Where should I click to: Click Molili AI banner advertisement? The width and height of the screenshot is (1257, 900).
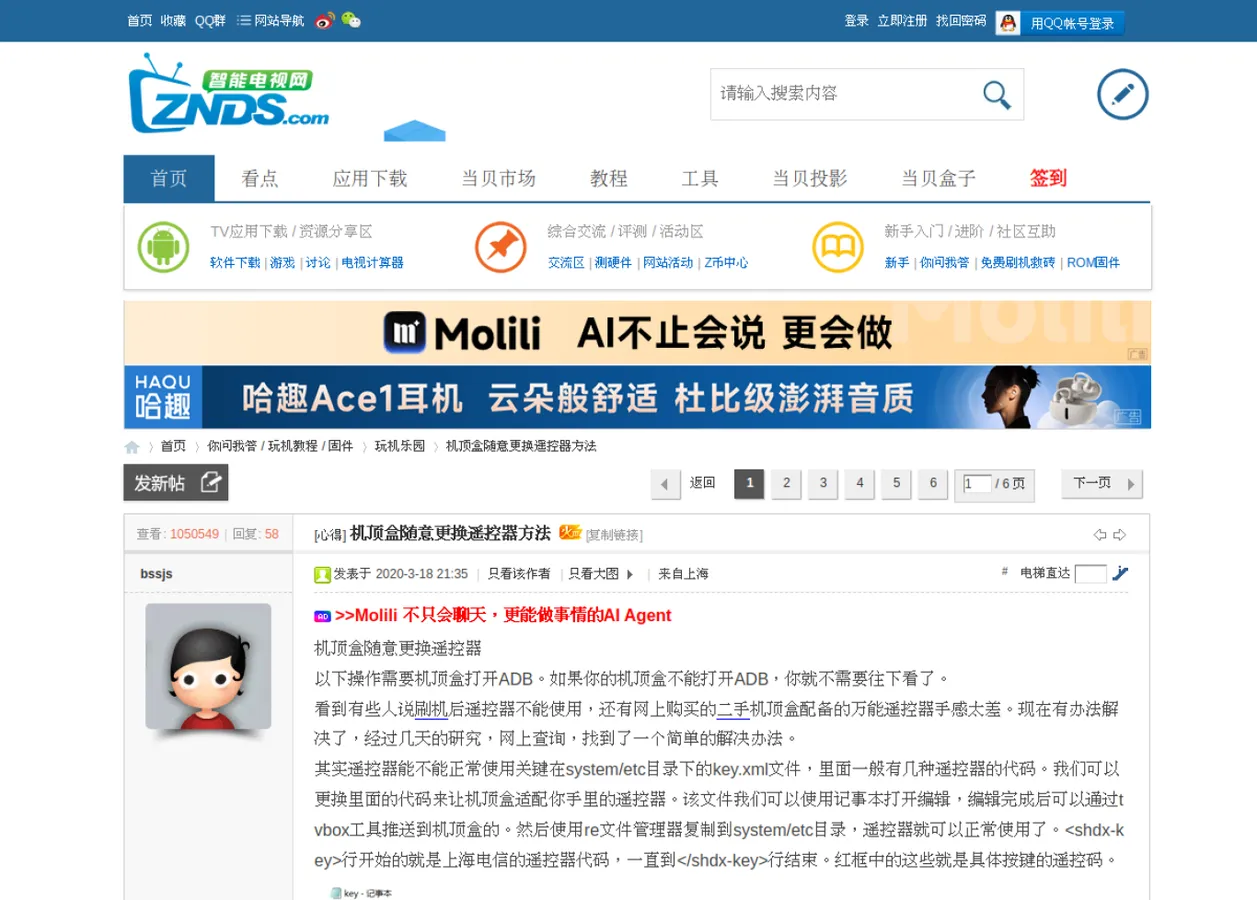(637, 332)
